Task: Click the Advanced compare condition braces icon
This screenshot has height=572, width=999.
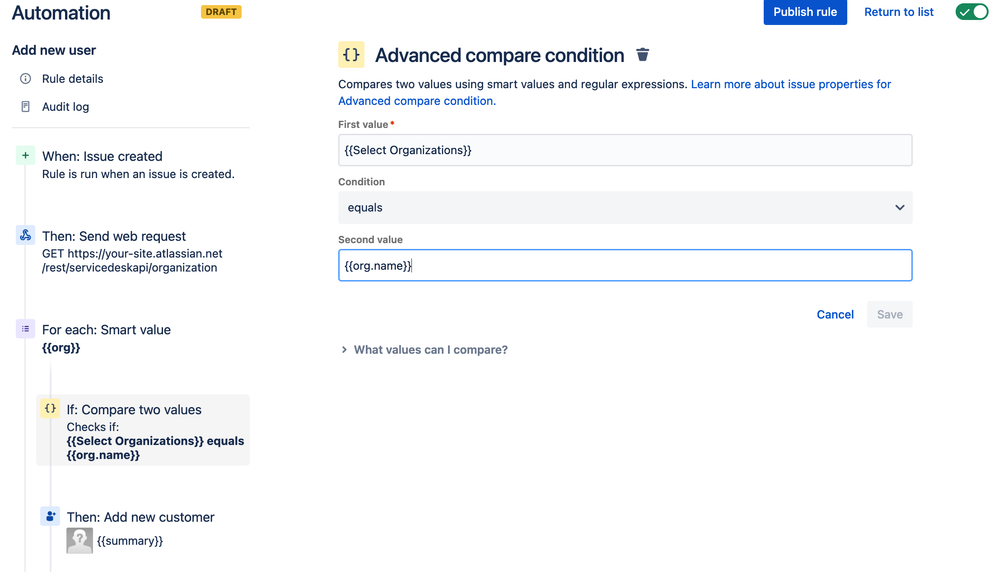Action: 351,55
